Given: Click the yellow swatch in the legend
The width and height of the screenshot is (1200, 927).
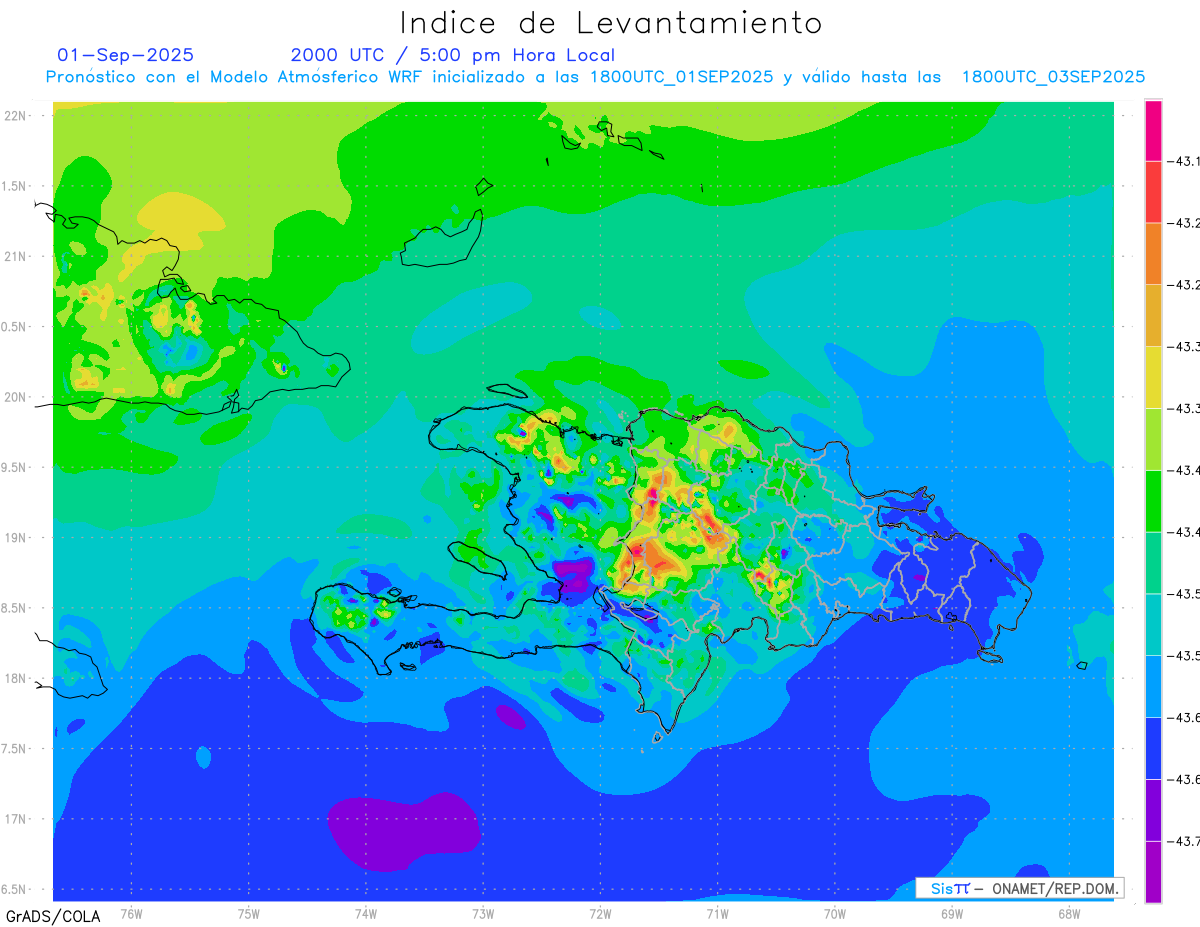Looking at the screenshot, I should 1153,377.
